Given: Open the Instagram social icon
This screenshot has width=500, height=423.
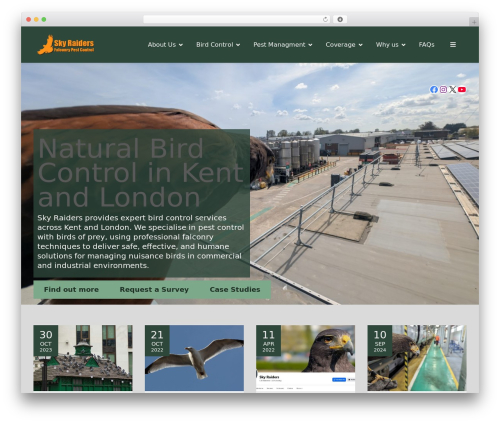Looking at the screenshot, I should click(443, 89).
